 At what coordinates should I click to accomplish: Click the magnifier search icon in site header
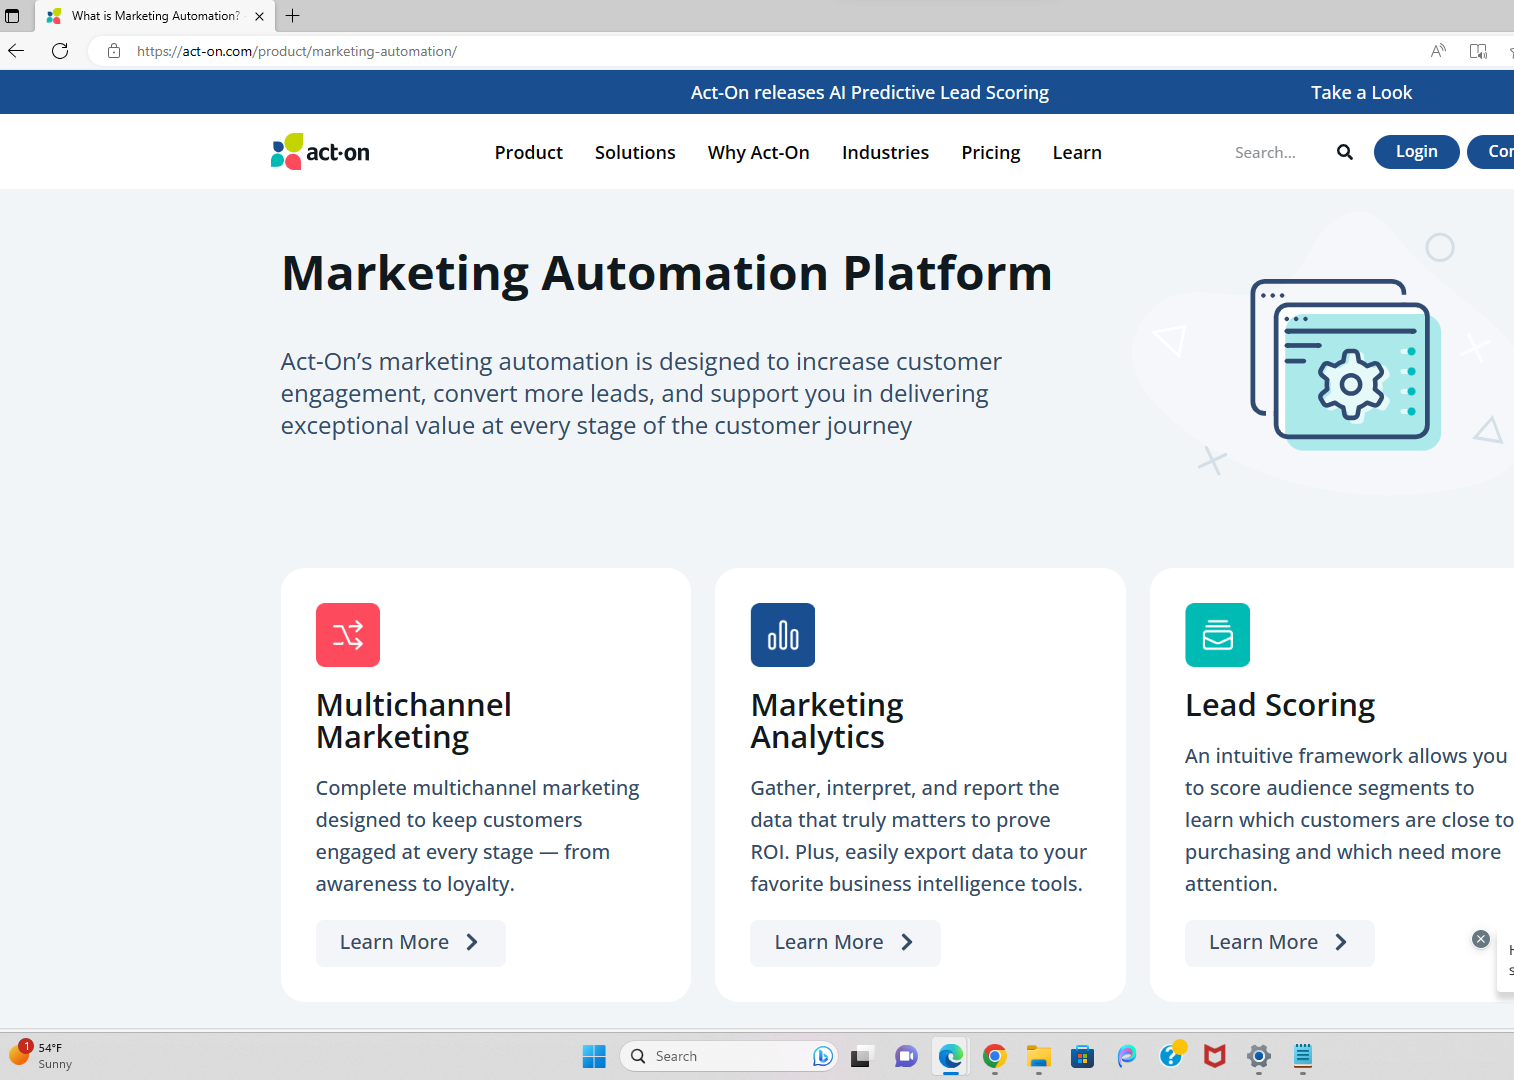[1345, 152]
